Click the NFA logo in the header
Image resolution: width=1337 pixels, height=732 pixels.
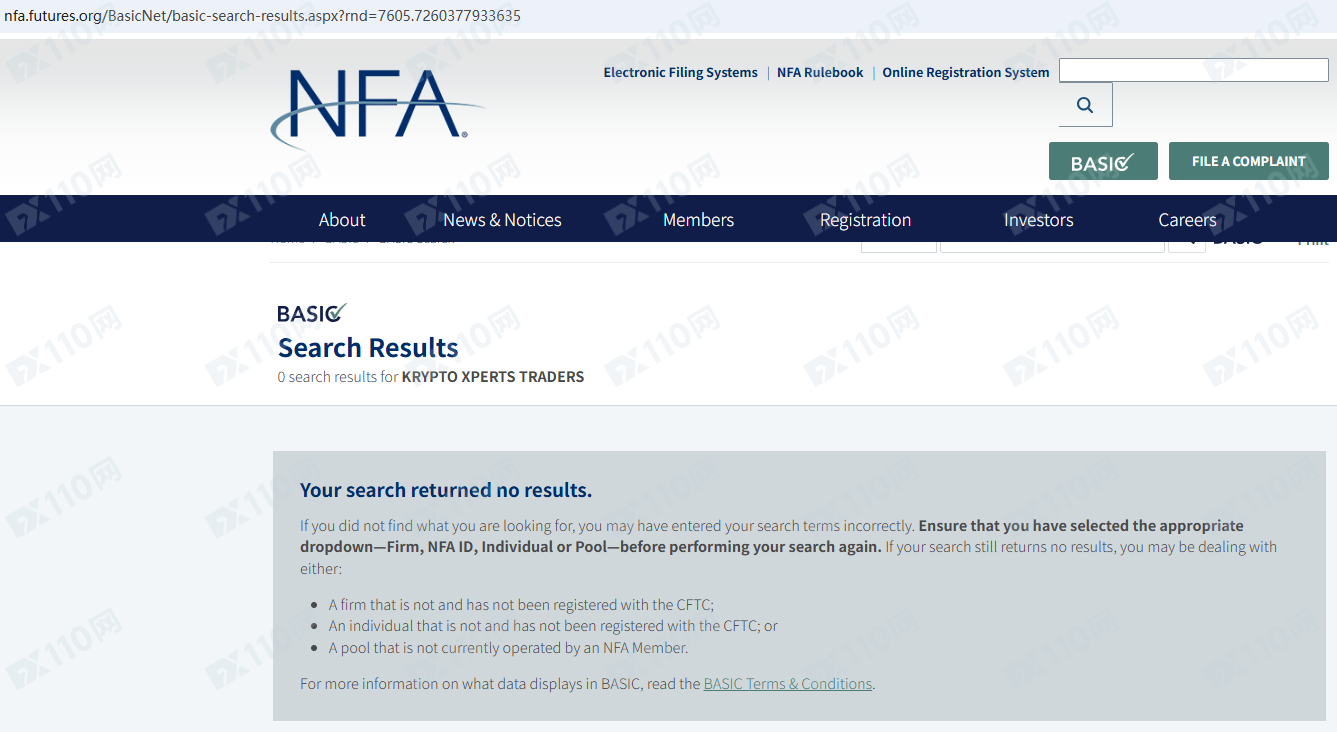[377, 108]
